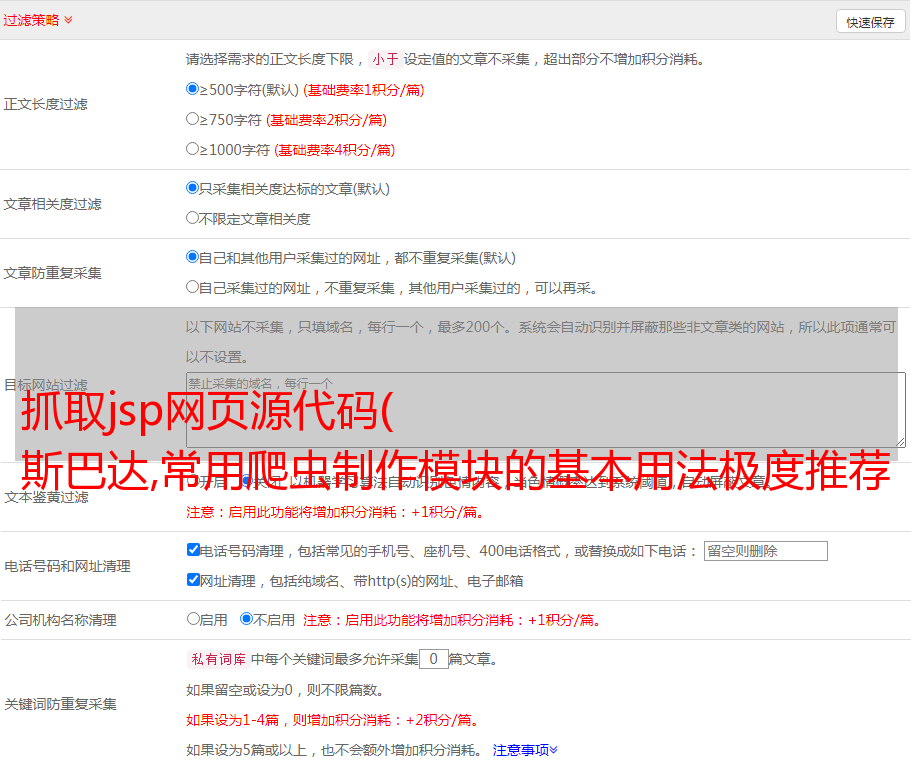
Task: Click the text 如果留空或设为0,则不限篇数
Action: click(285, 691)
